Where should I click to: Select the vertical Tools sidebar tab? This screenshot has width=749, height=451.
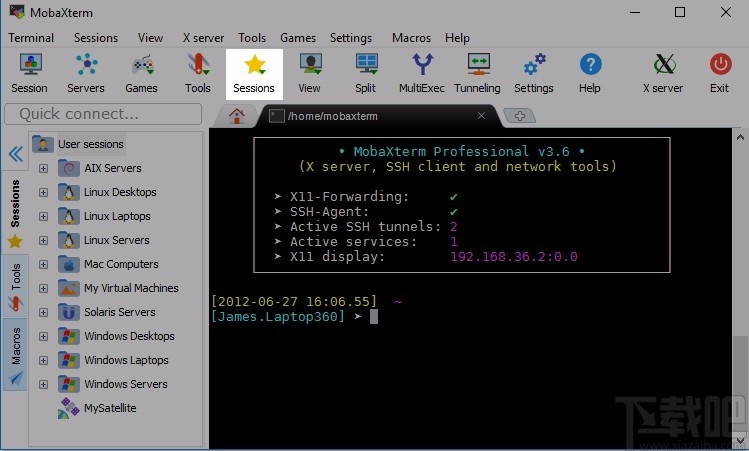[15, 287]
